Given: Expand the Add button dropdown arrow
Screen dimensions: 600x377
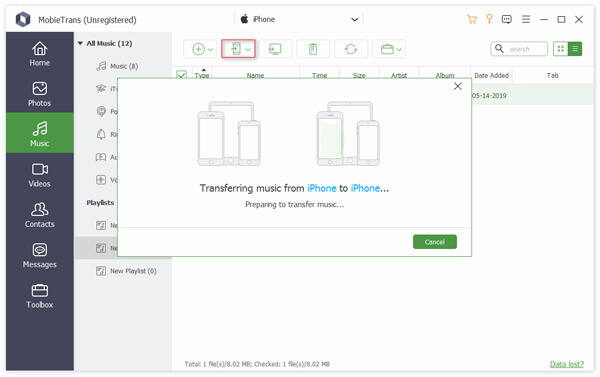Looking at the screenshot, I should (x=210, y=49).
